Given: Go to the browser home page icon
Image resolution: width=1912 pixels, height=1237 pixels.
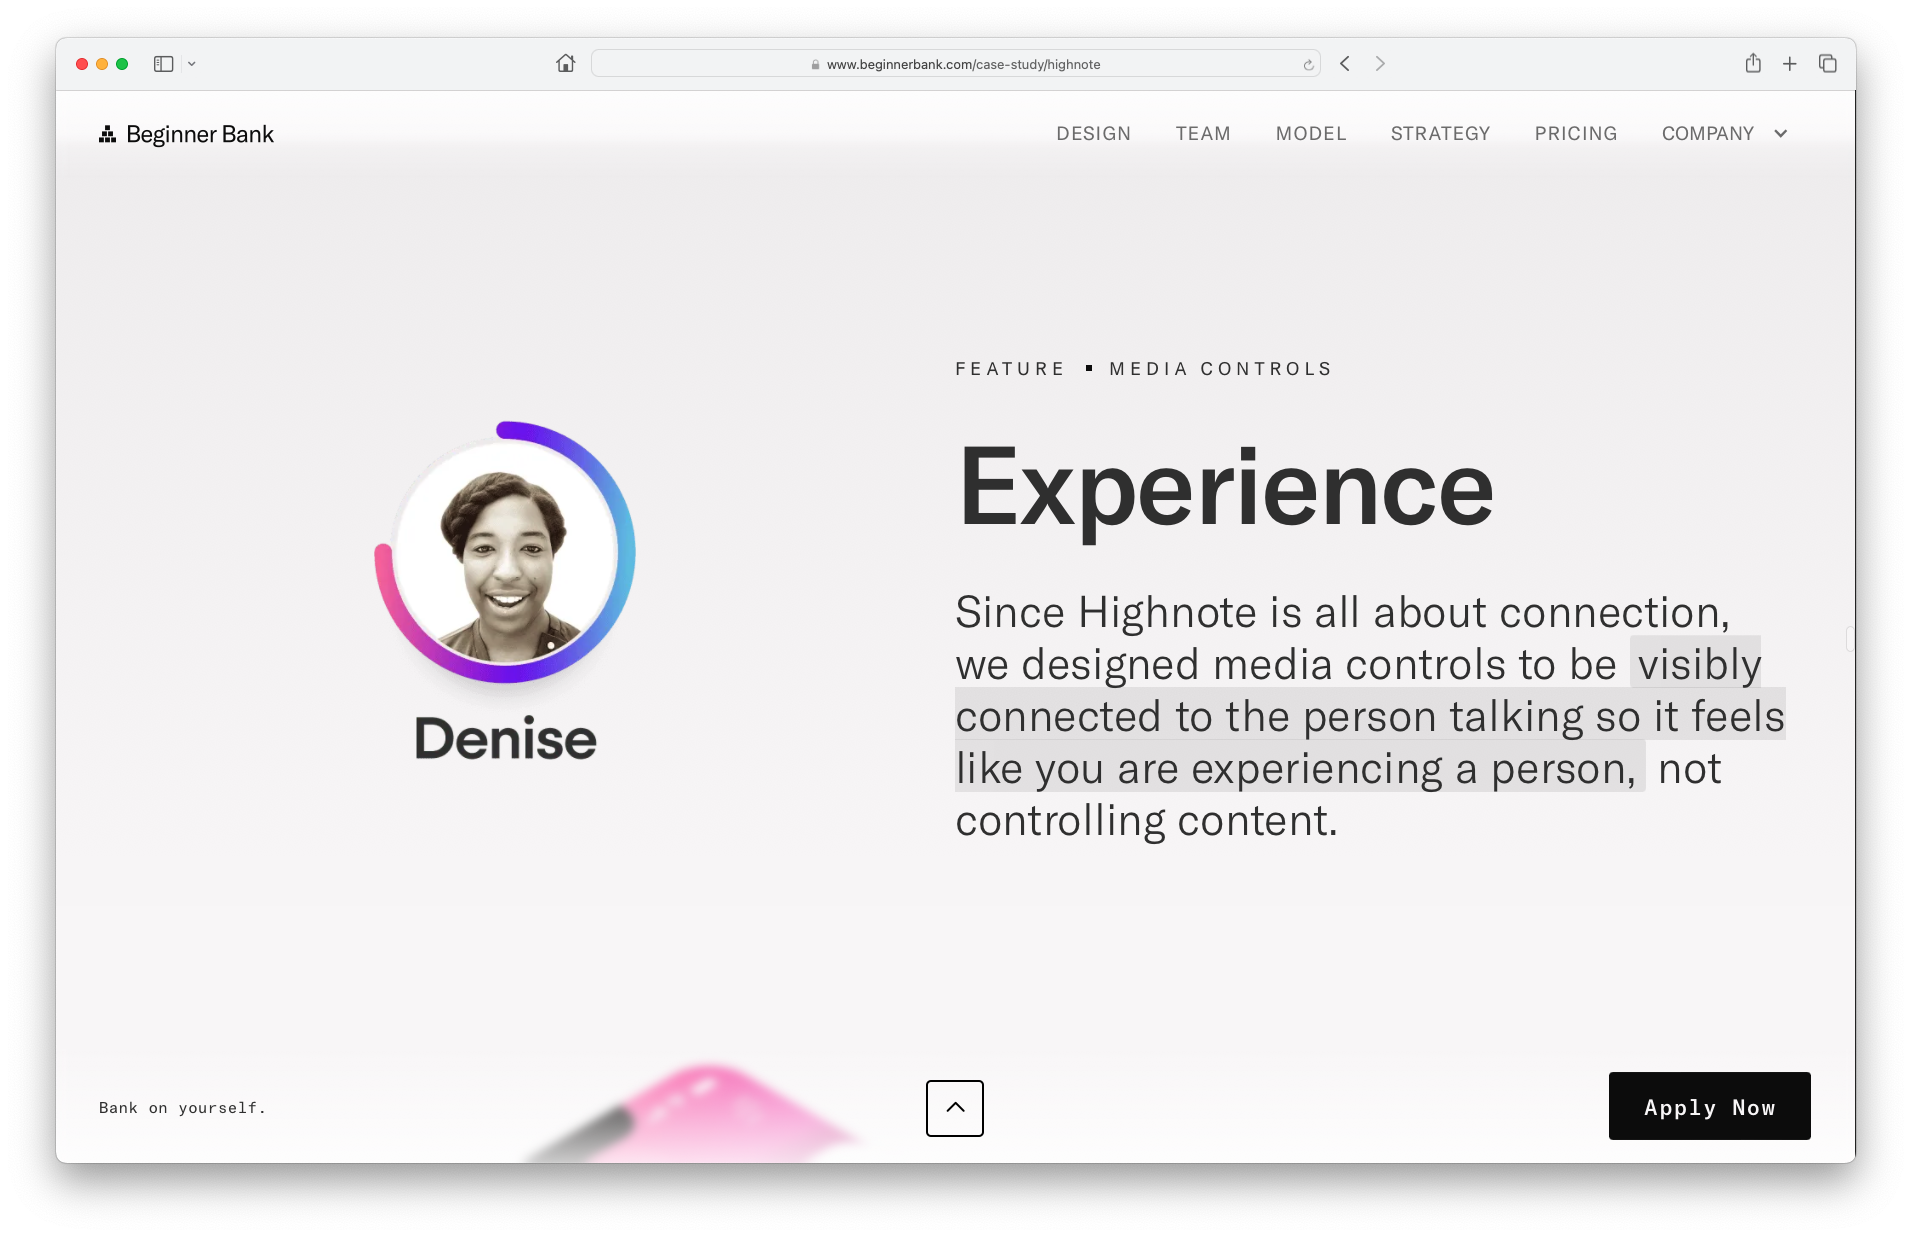Looking at the screenshot, I should 566,63.
